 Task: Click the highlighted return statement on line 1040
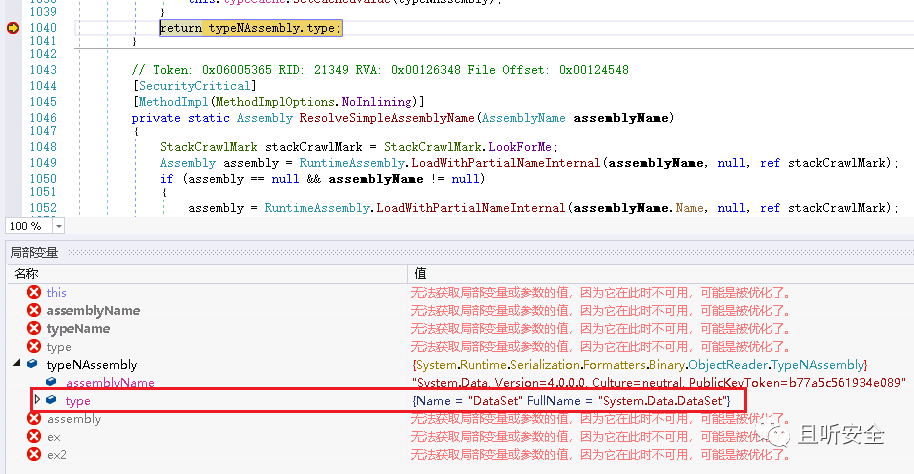coord(251,28)
